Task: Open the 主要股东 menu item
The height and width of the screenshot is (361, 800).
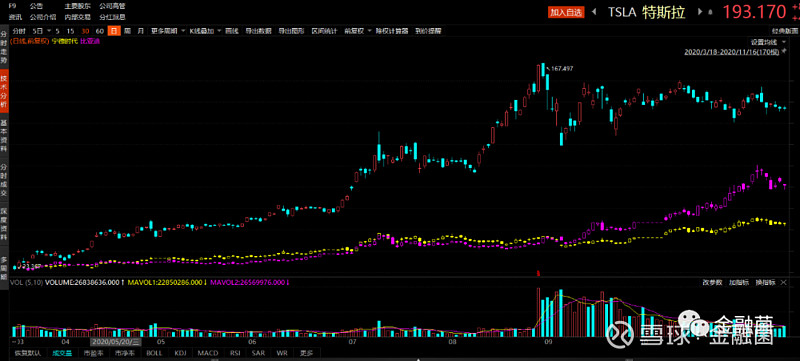Action: [78, 6]
